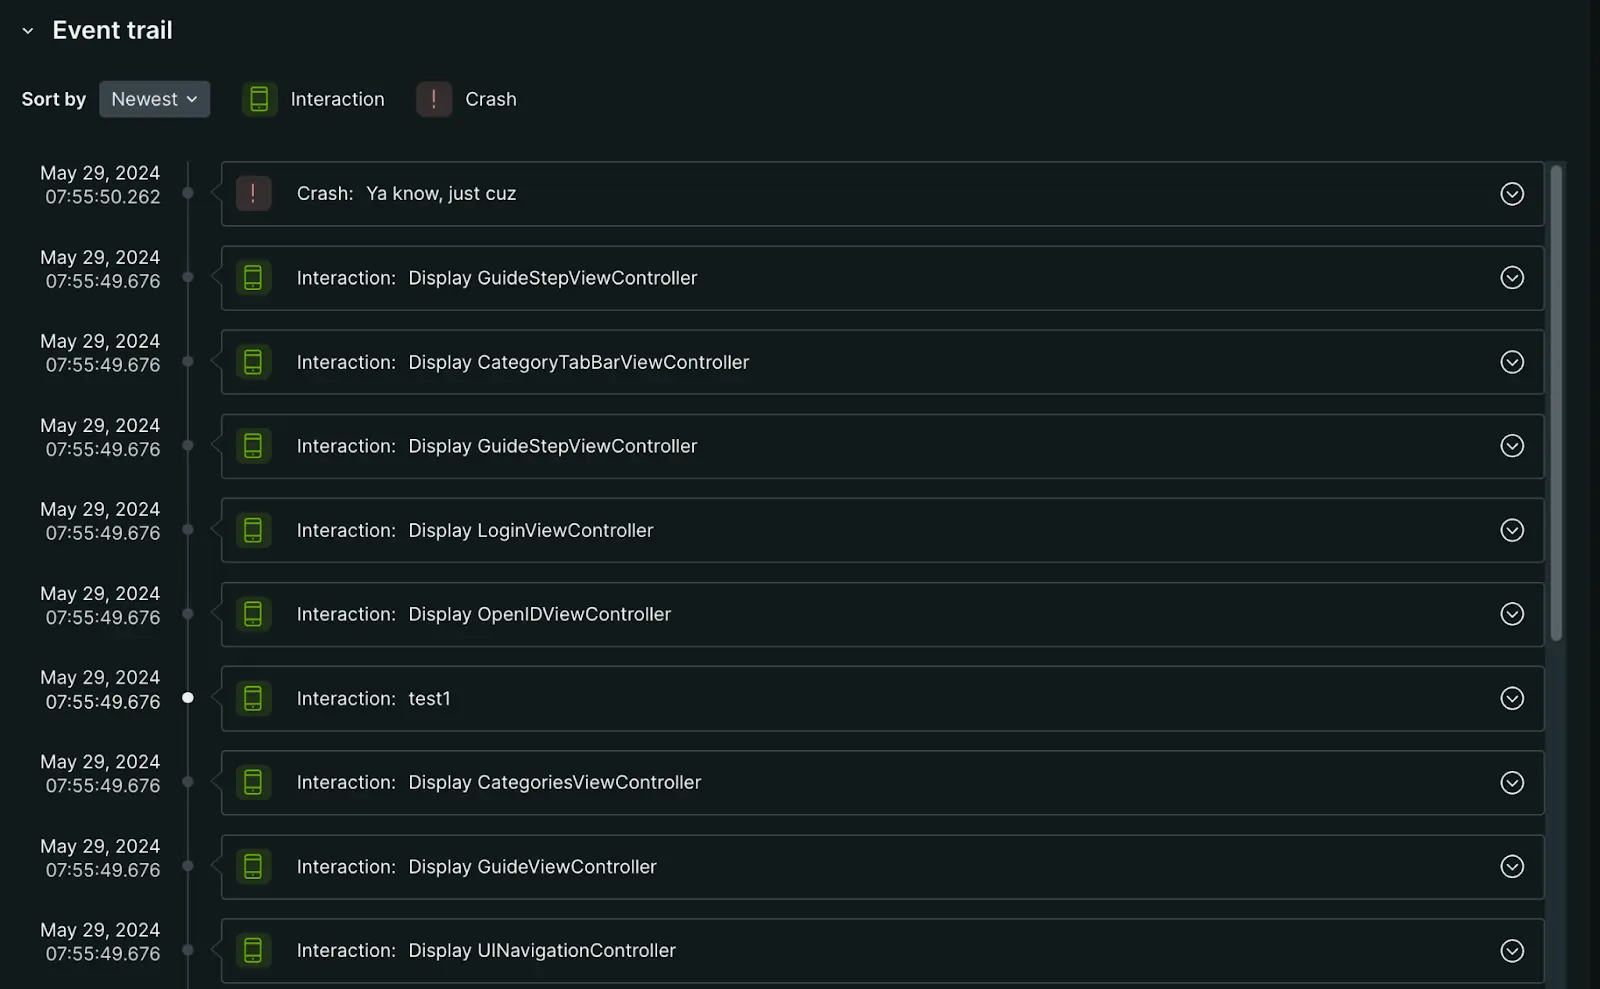
Task: Expand the LoginViewController interaction details
Action: [1512, 530]
